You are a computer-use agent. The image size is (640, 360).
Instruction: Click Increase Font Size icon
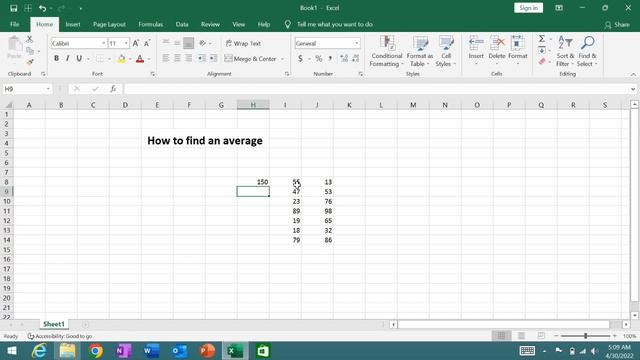point(136,43)
